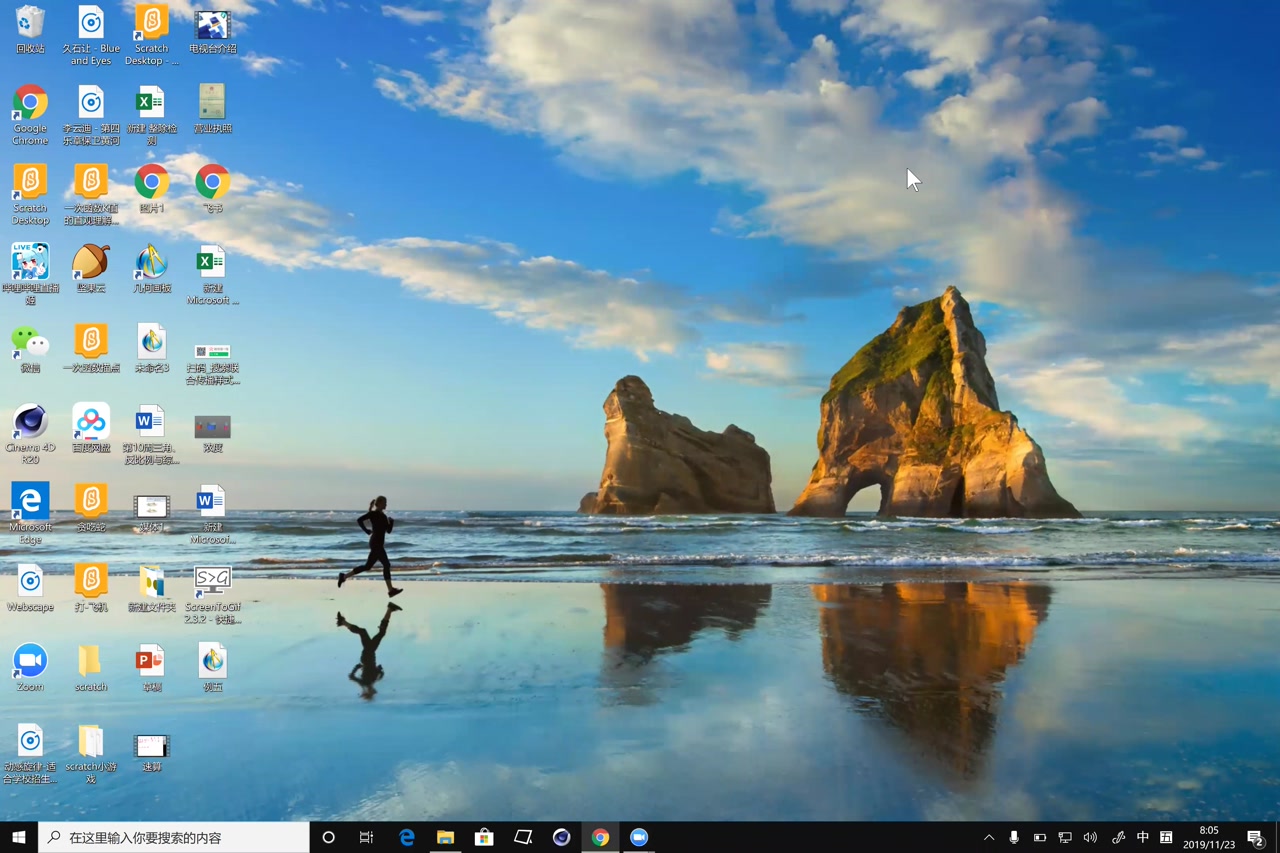The height and width of the screenshot is (853, 1280).
Task: Switch to Zoom on the taskbar
Action: tap(639, 837)
